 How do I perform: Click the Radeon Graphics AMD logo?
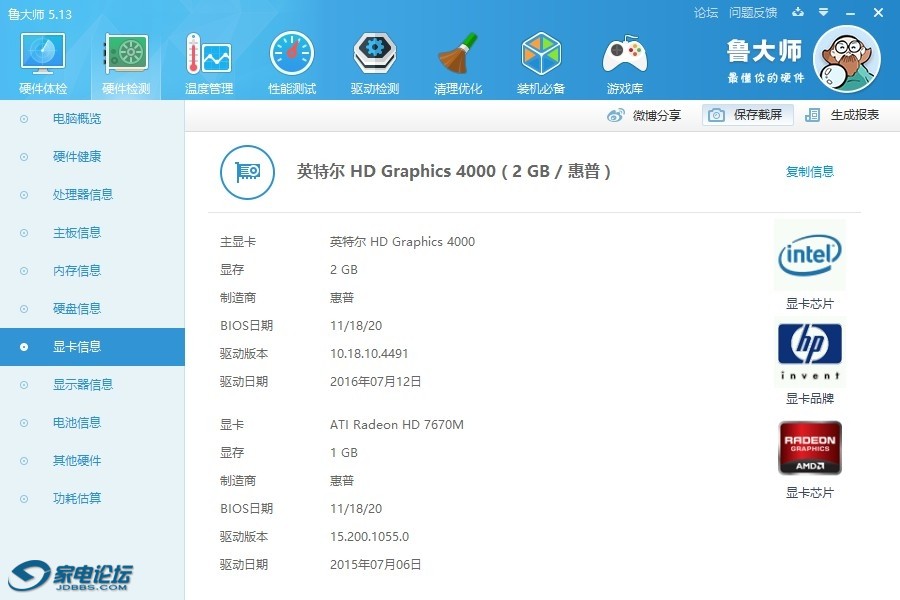click(810, 448)
